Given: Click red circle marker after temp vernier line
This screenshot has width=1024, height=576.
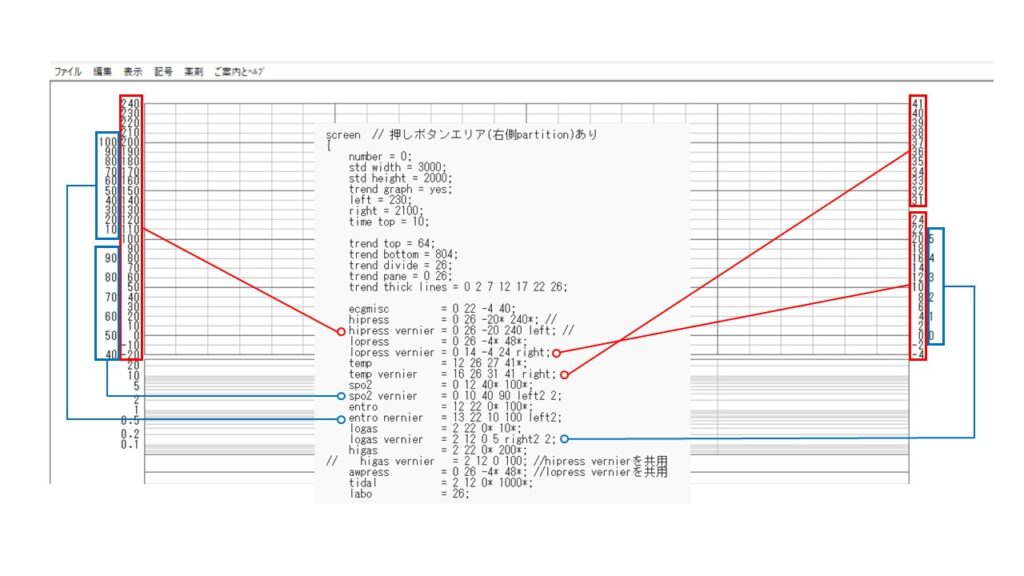Looking at the screenshot, I should (564, 375).
